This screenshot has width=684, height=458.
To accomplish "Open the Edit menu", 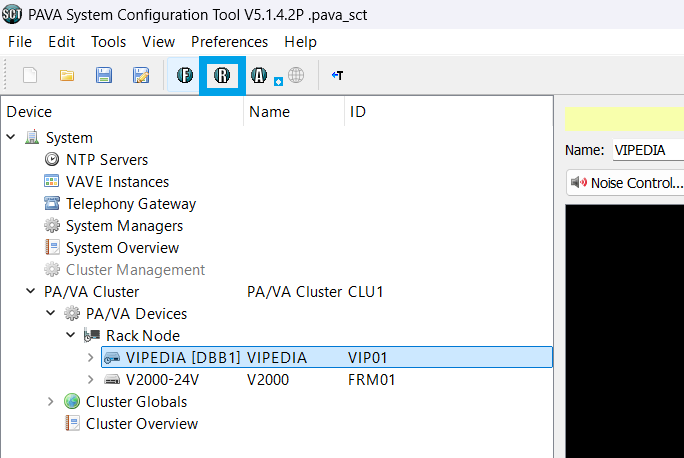I will pyautogui.click(x=62, y=42).
